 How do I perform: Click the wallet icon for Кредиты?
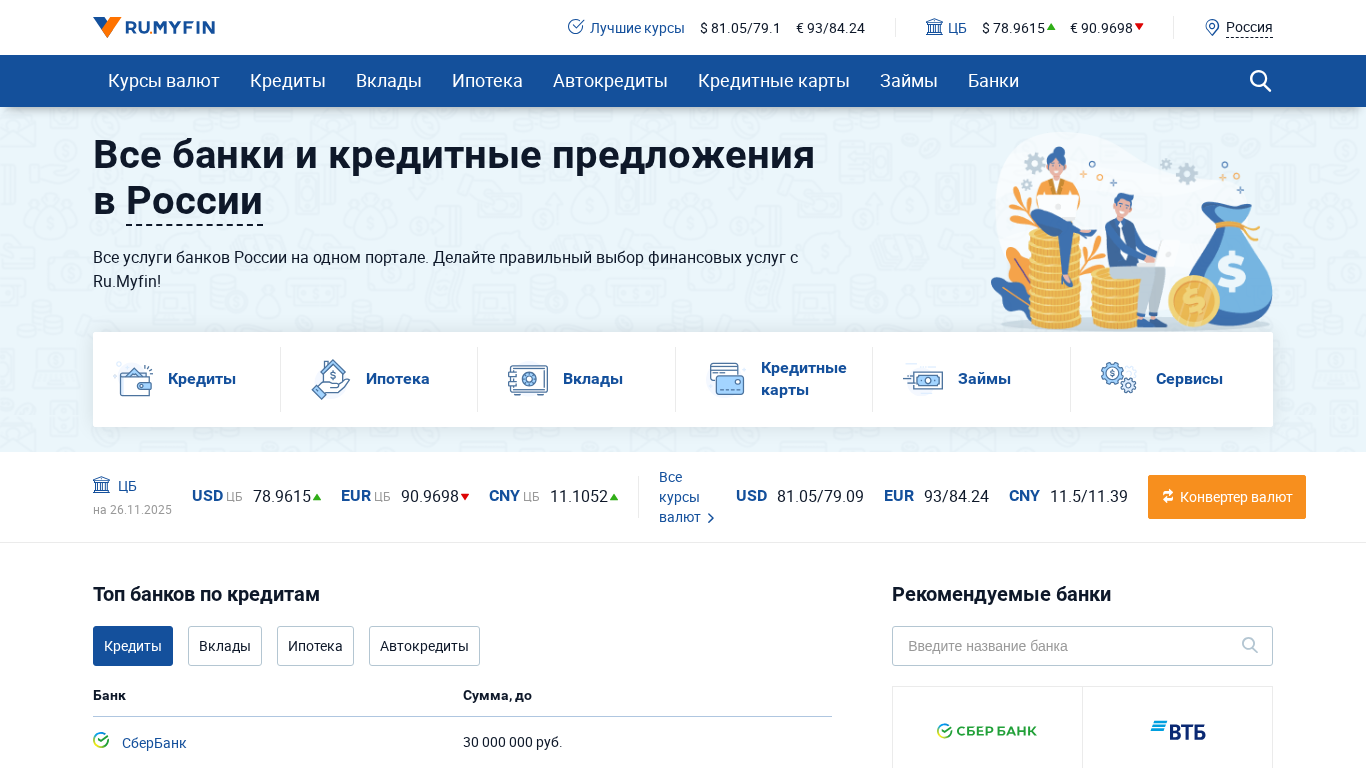click(134, 379)
